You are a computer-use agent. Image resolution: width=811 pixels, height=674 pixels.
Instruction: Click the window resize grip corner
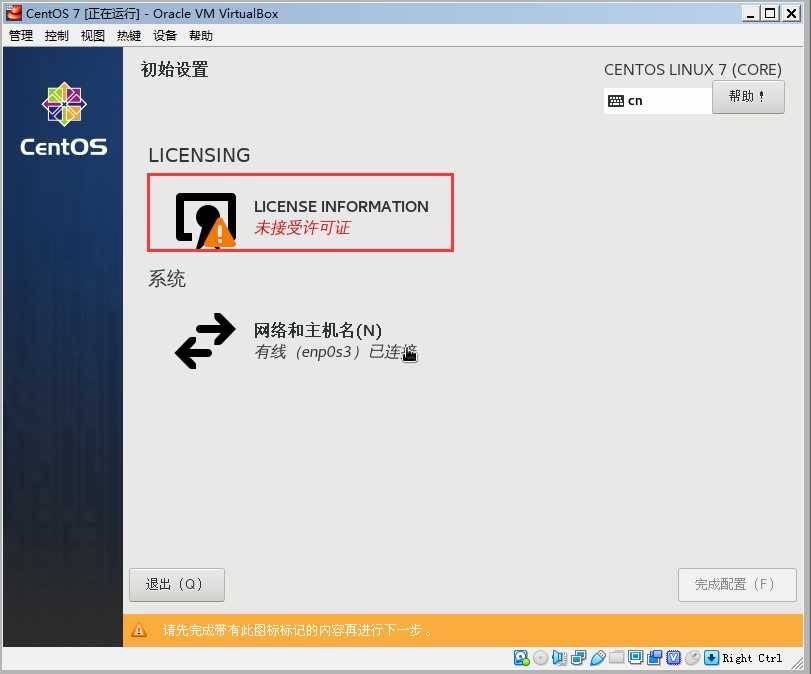click(x=799, y=663)
